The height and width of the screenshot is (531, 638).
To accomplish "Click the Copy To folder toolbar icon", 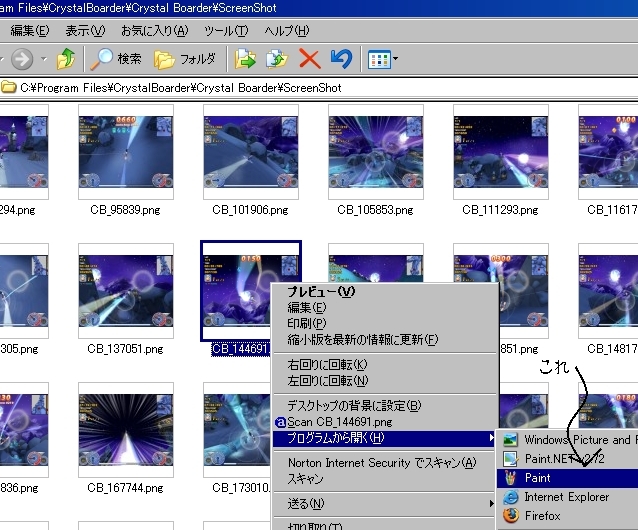I will tap(277, 59).
